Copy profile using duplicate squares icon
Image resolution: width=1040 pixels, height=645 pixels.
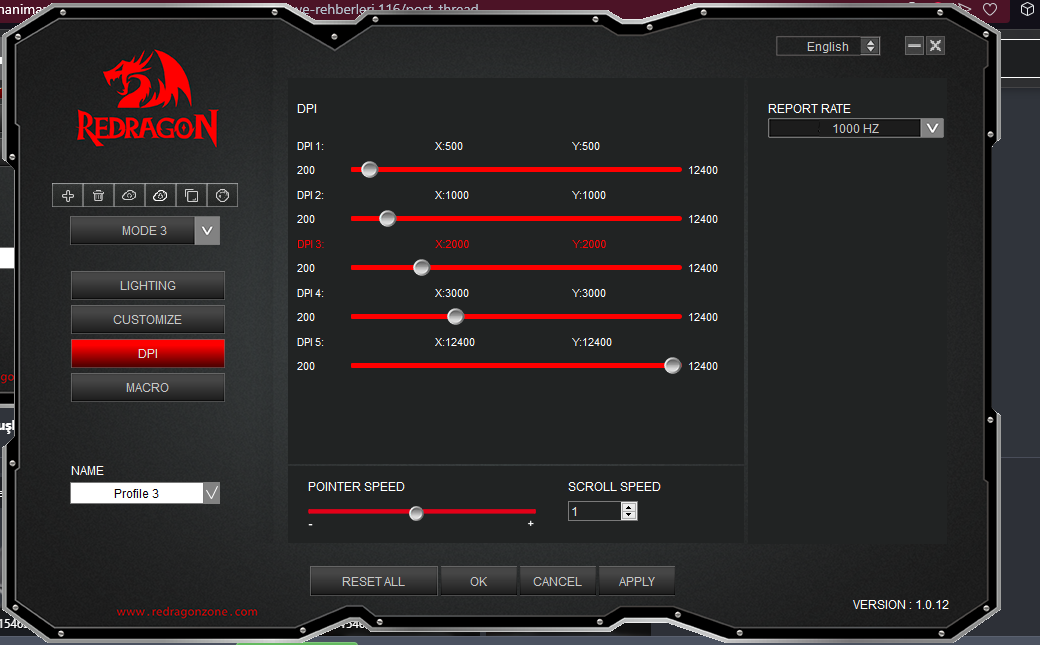point(192,195)
